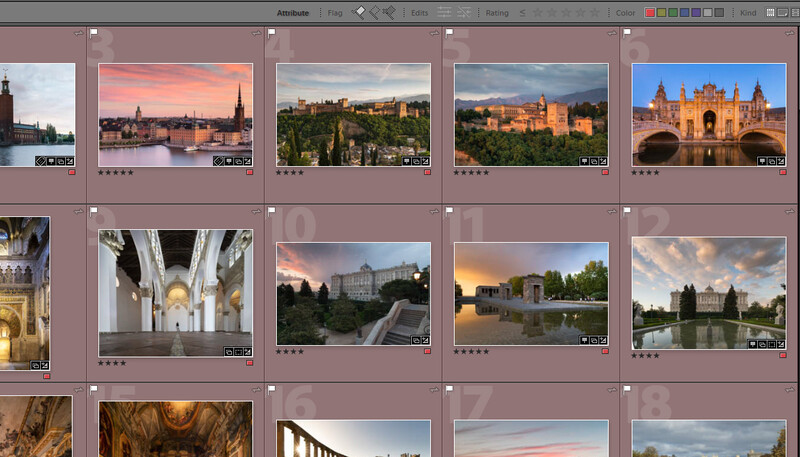
Task: Select the white arches interior thumbnail
Action: point(175,293)
